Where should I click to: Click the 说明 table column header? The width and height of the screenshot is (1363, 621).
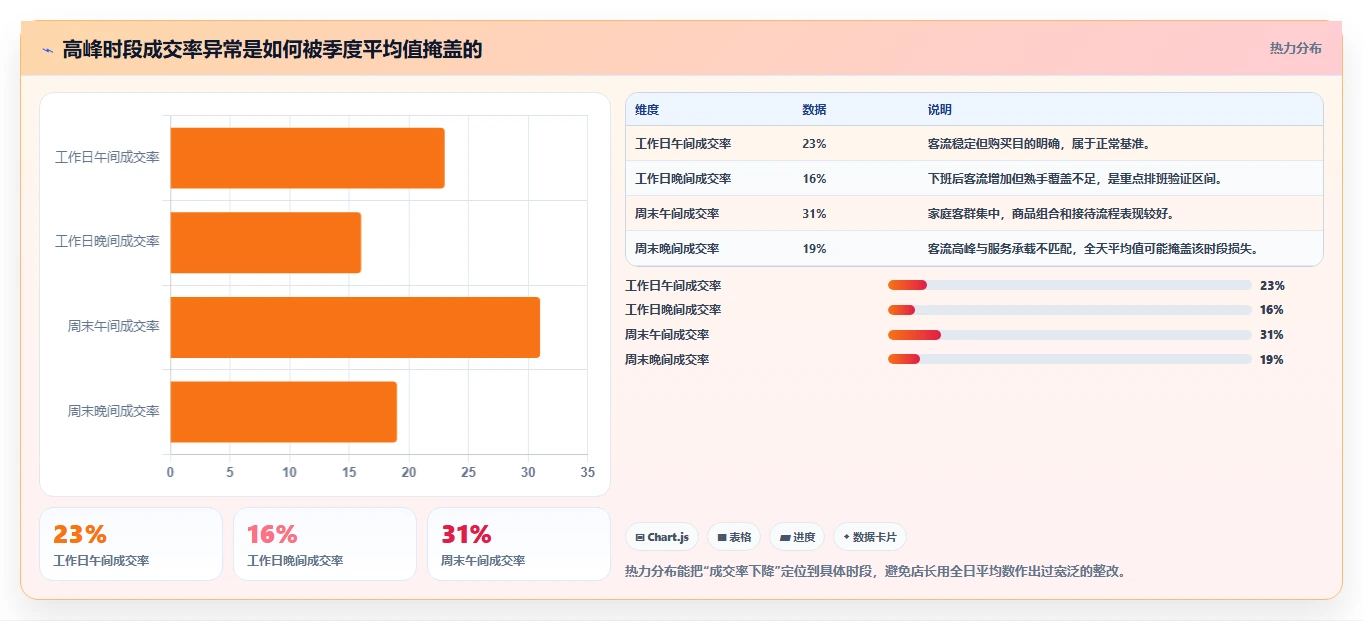[940, 110]
